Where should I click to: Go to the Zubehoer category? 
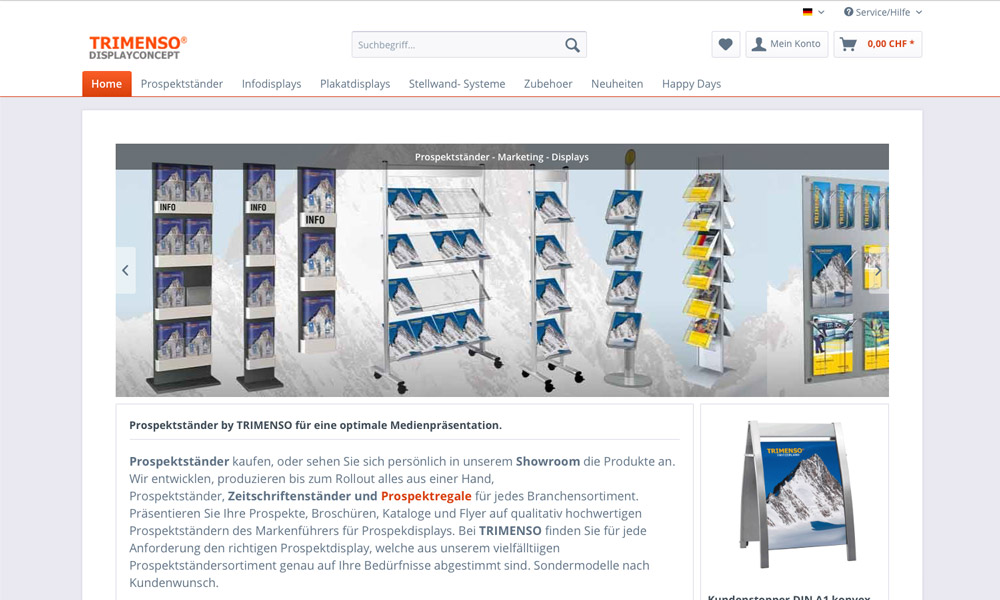pyautogui.click(x=548, y=84)
